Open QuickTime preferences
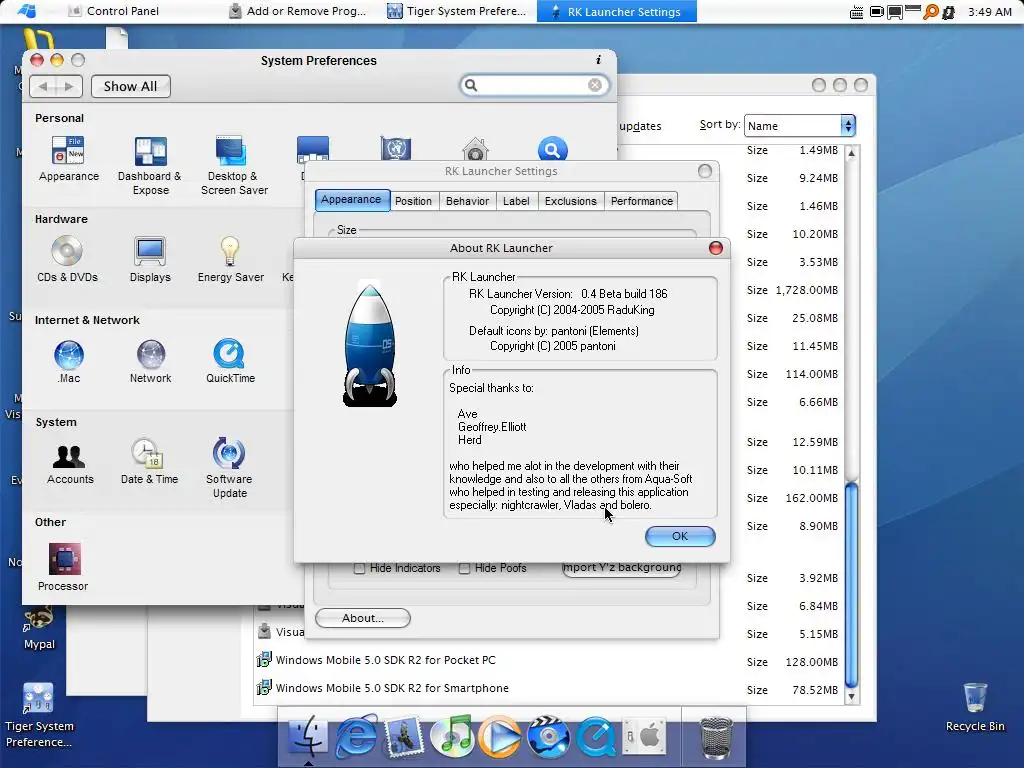The image size is (1024, 768). pos(230,361)
